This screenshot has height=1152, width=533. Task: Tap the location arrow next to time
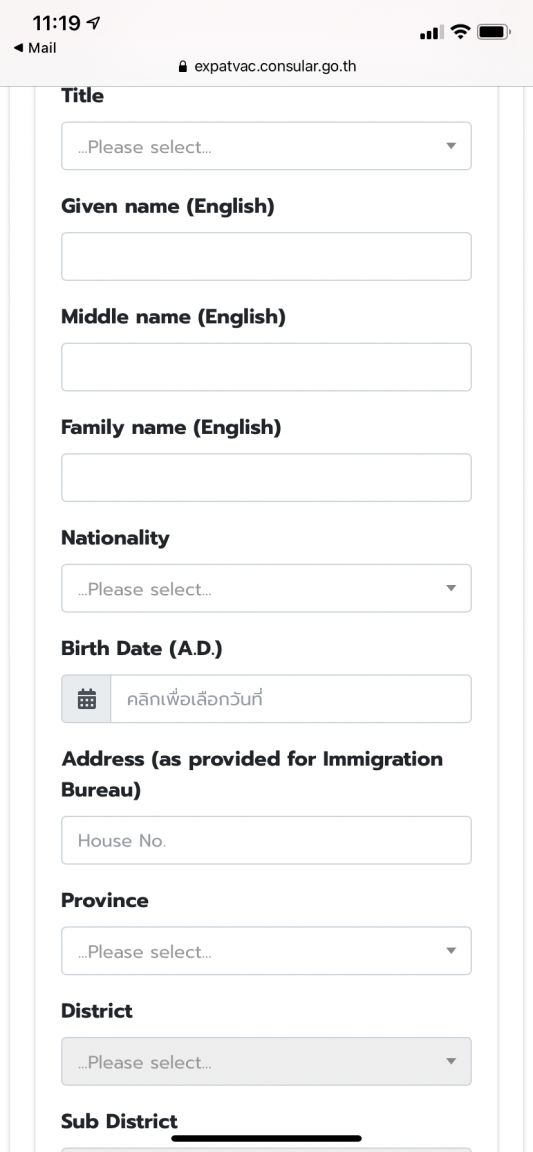pos(93,24)
